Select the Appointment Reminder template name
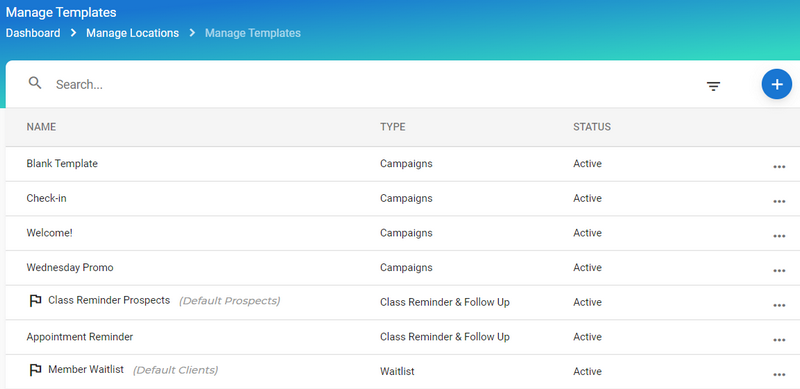The width and height of the screenshot is (800, 389). pyautogui.click(x=80, y=337)
